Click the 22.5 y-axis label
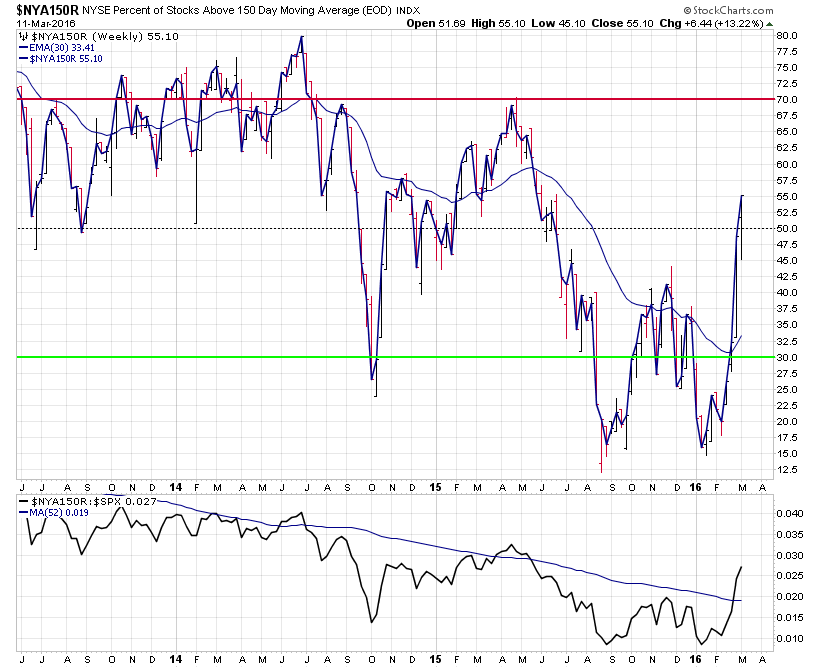820x668 pixels. pos(787,406)
